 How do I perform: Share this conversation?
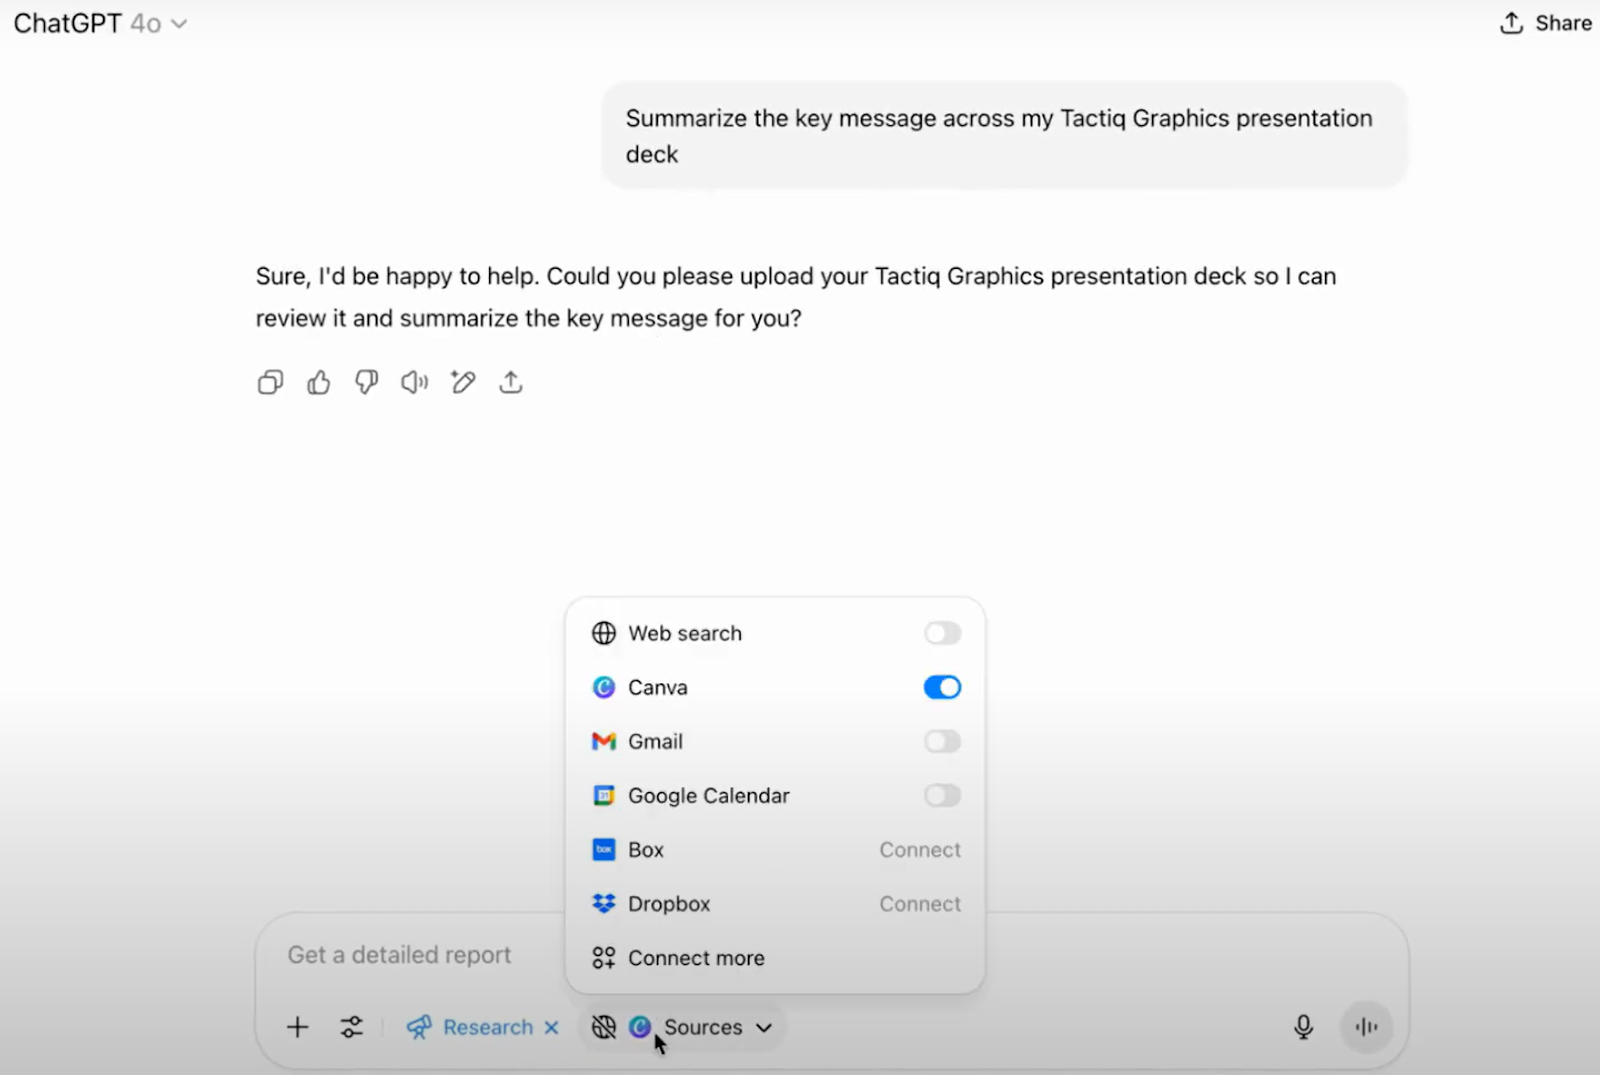tap(1546, 23)
